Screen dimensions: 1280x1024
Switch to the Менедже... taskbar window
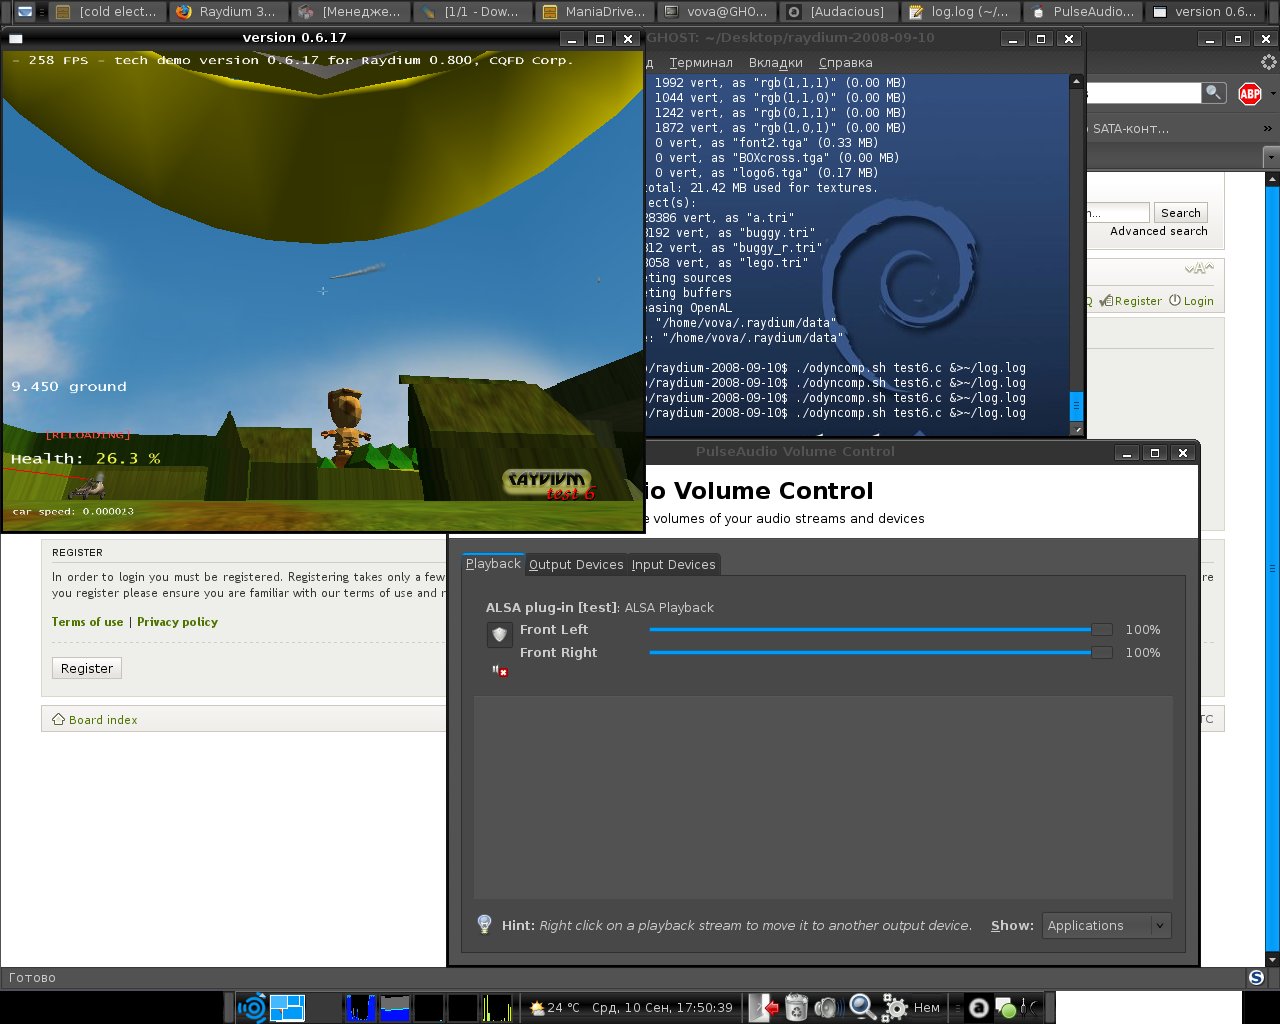pyautogui.click(x=351, y=12)
